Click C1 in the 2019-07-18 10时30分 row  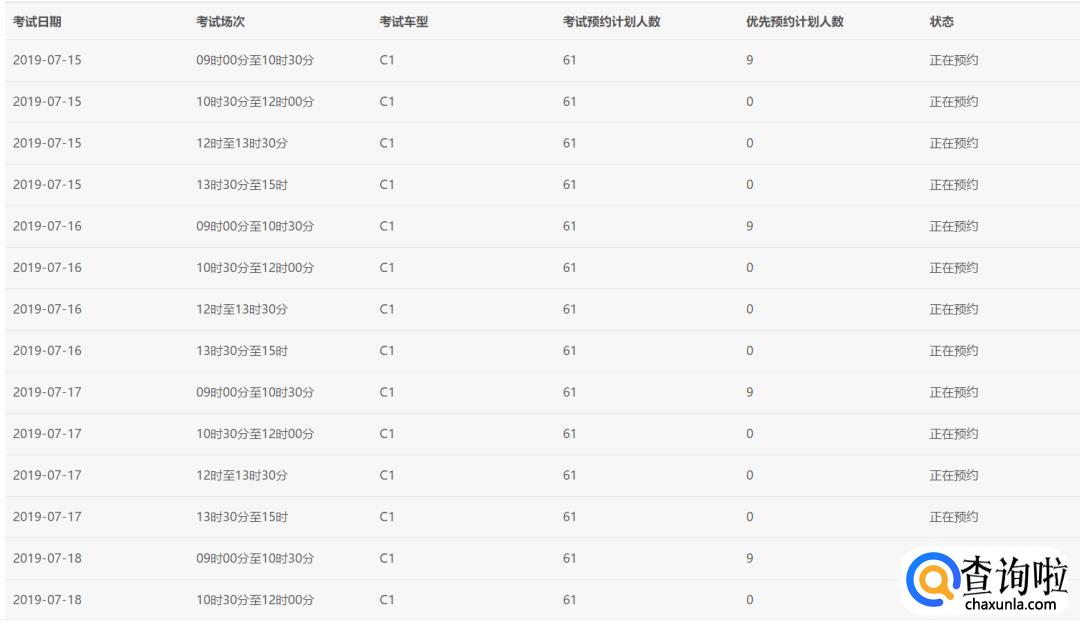click(387, 600)
